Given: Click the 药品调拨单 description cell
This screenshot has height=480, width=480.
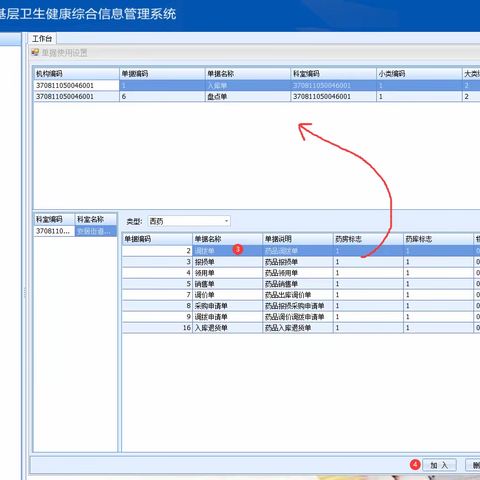Looking at the screenshot, I should pos(298,251).
